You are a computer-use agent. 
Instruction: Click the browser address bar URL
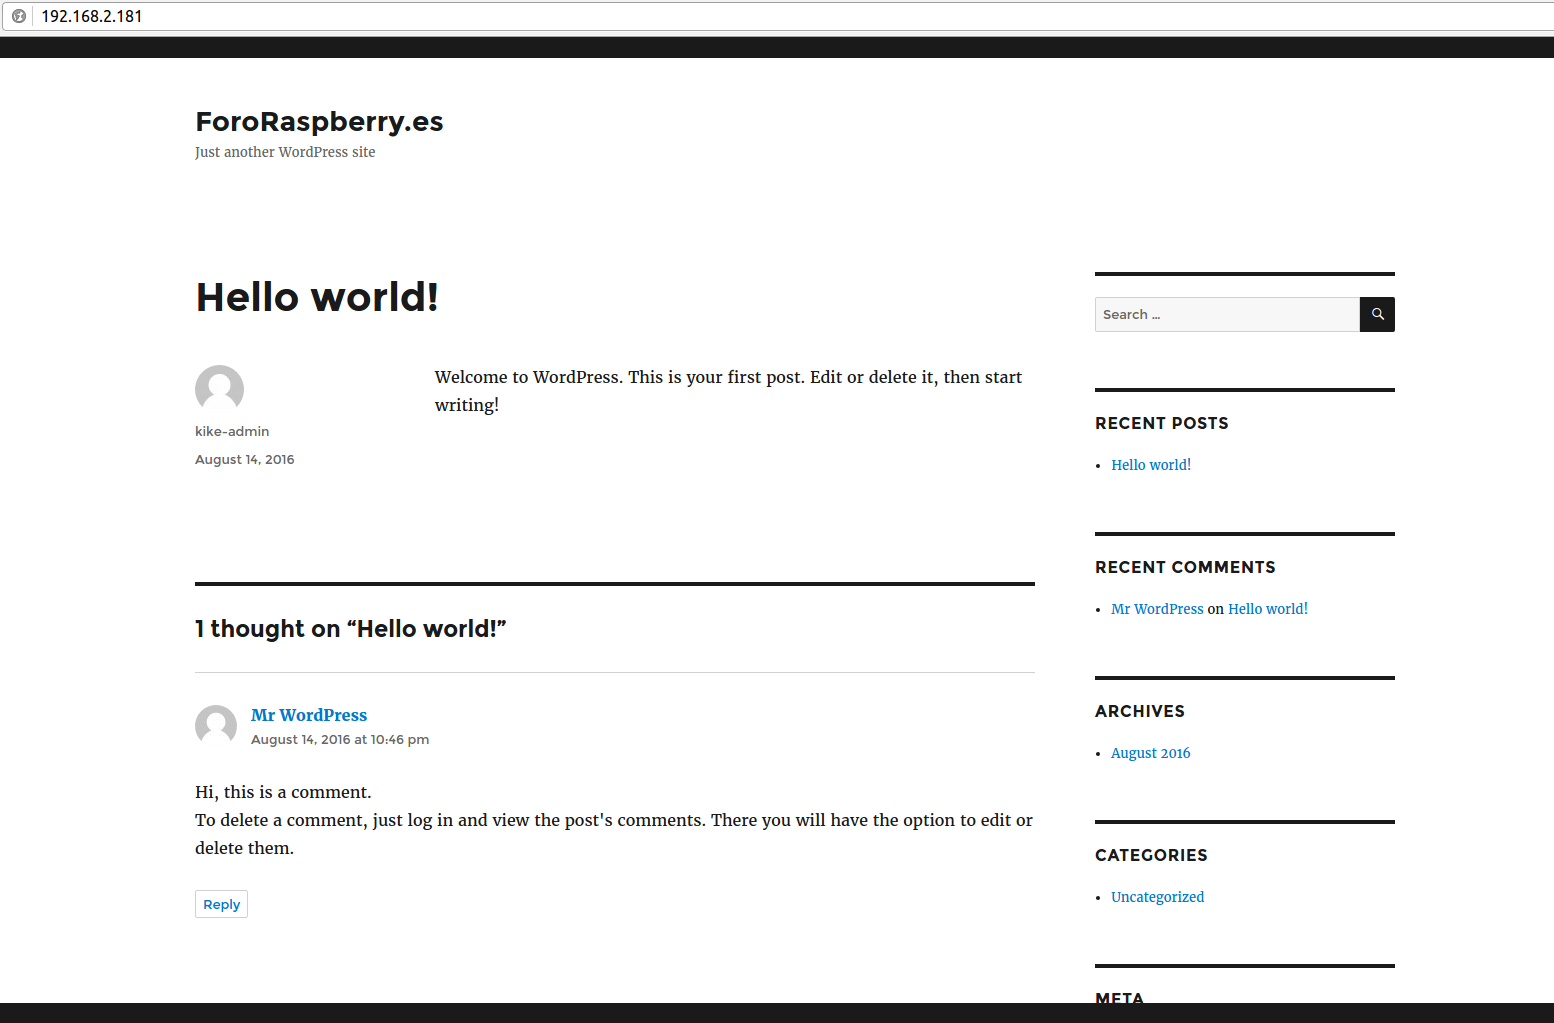pyautogui.click(x=92, y=16)
